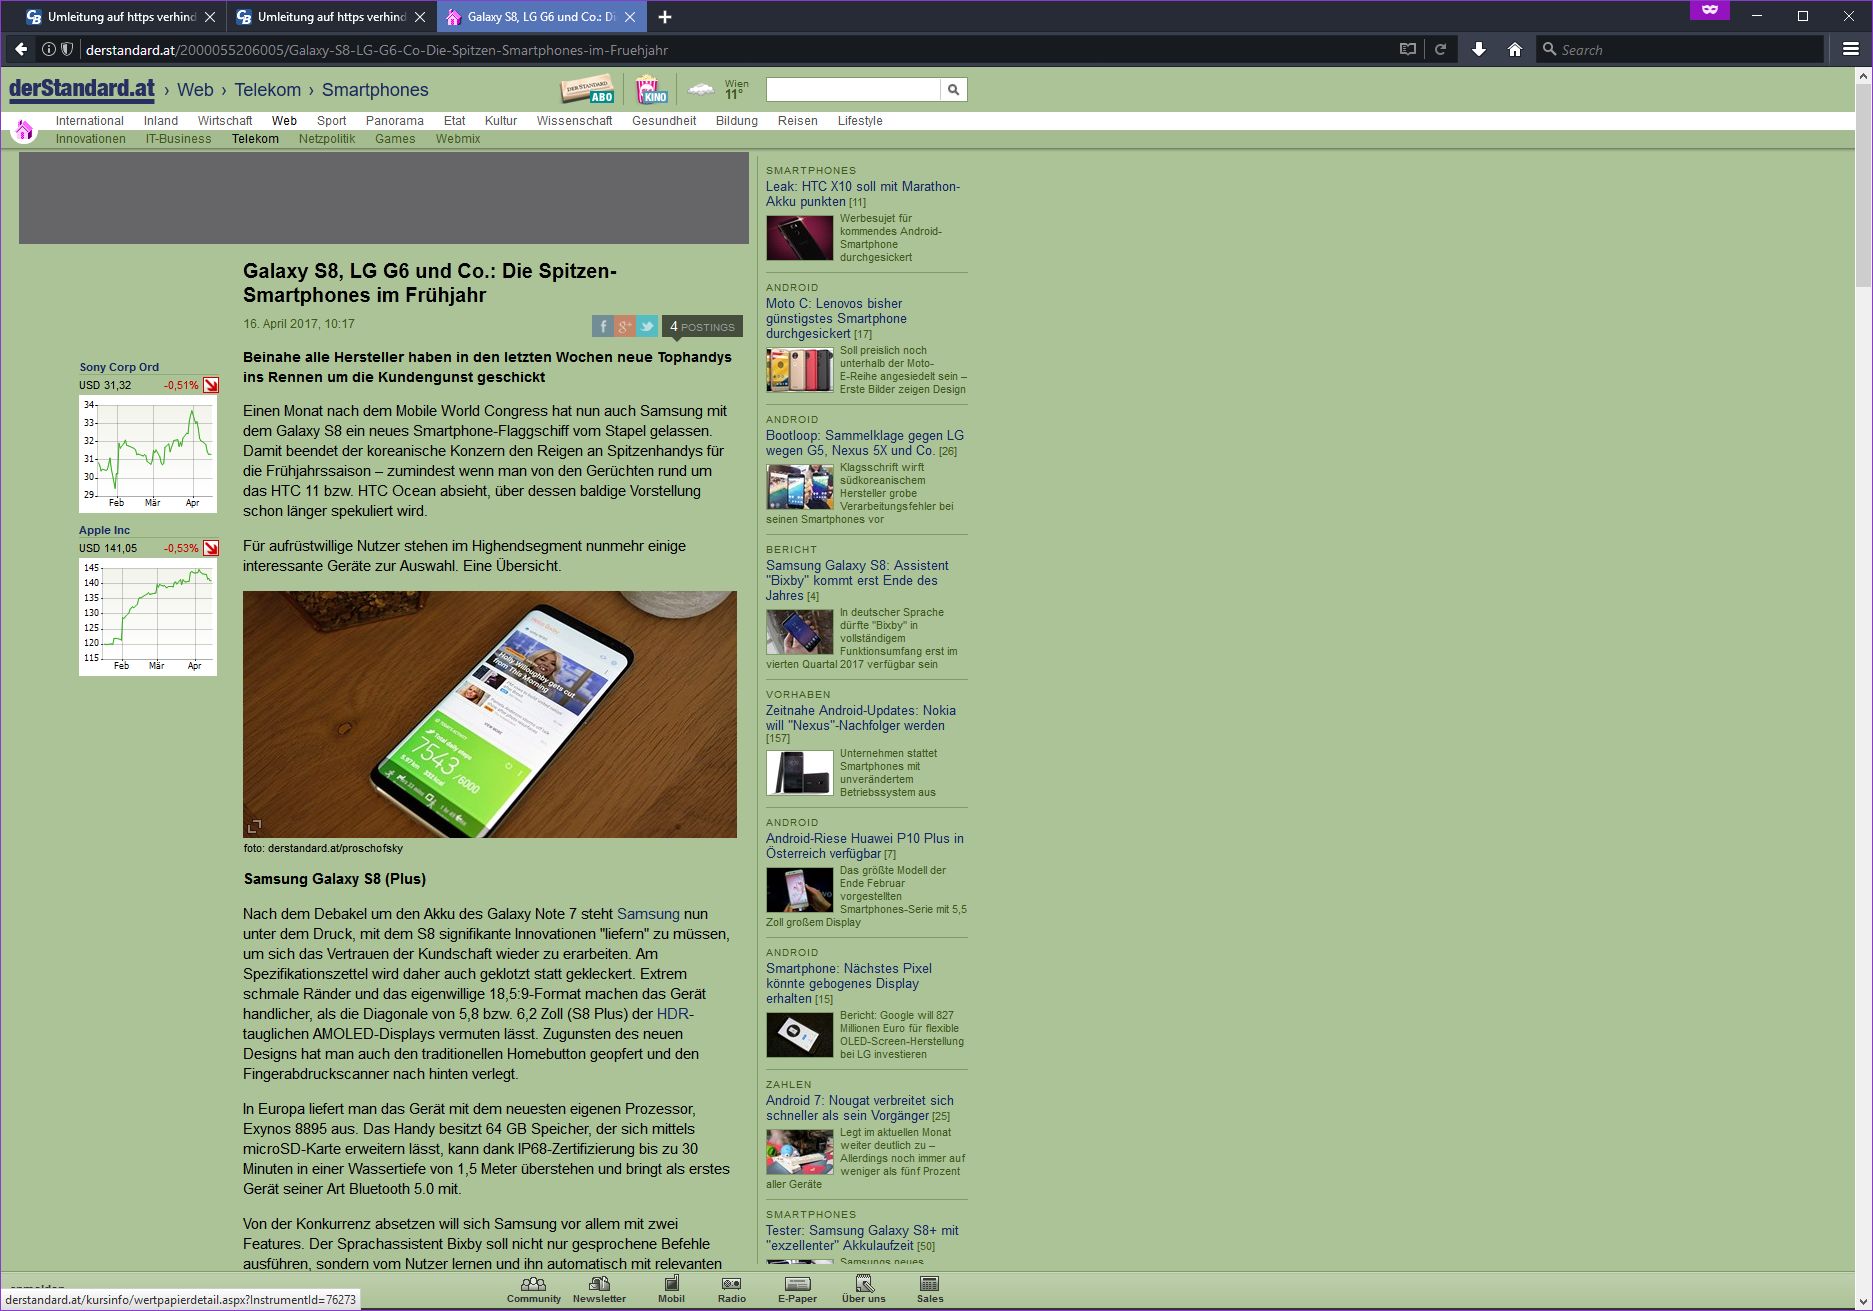The width and height of the screenshot is (1873, 1311).
Task: Open Über uns in the bottom bar
Action: pos(863,1289)
